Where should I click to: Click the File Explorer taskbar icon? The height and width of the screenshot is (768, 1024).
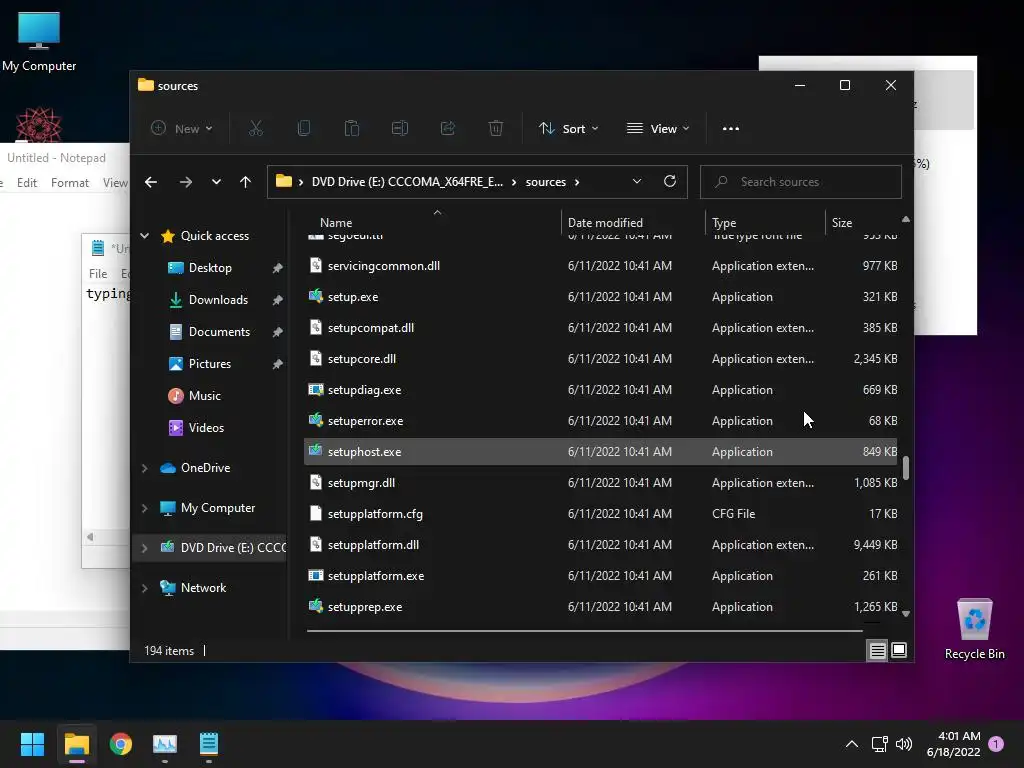coord(76,744)
